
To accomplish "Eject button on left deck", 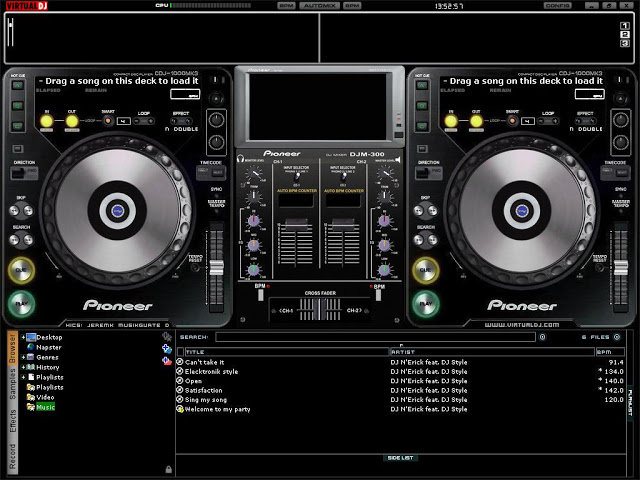I will tap(216, 99).
